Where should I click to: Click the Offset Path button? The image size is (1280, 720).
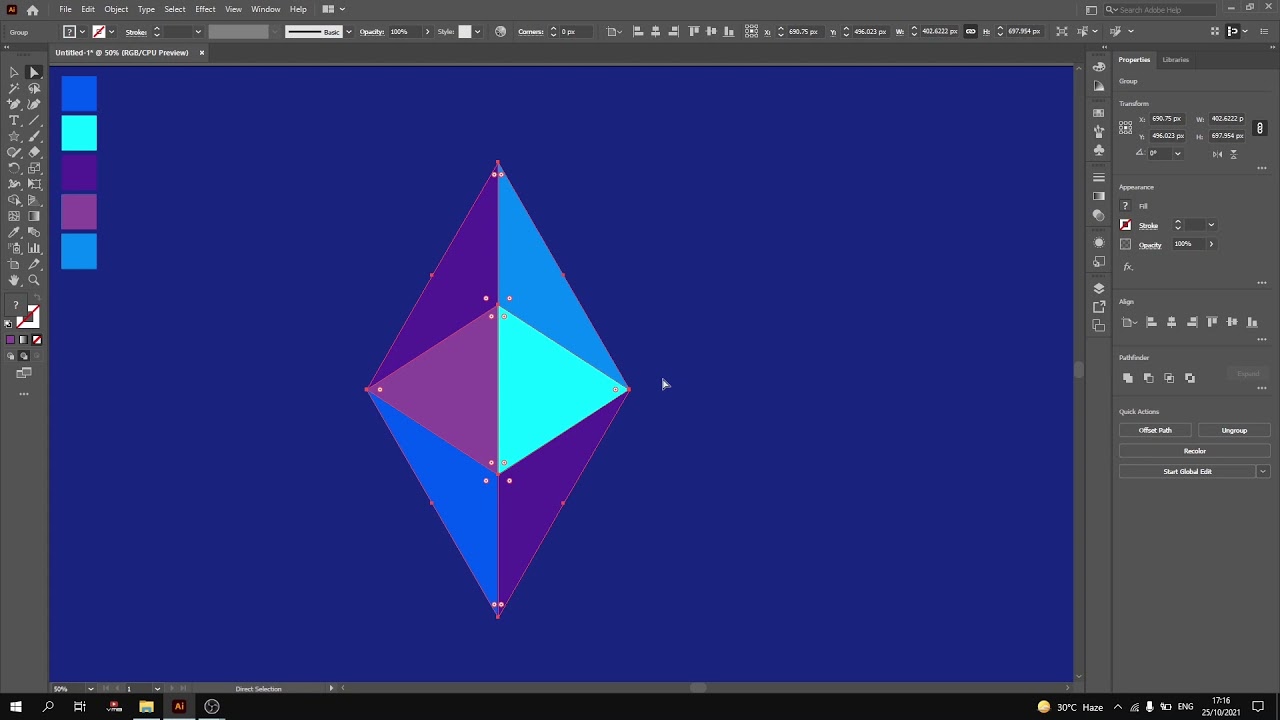[x=1155, y=430]
